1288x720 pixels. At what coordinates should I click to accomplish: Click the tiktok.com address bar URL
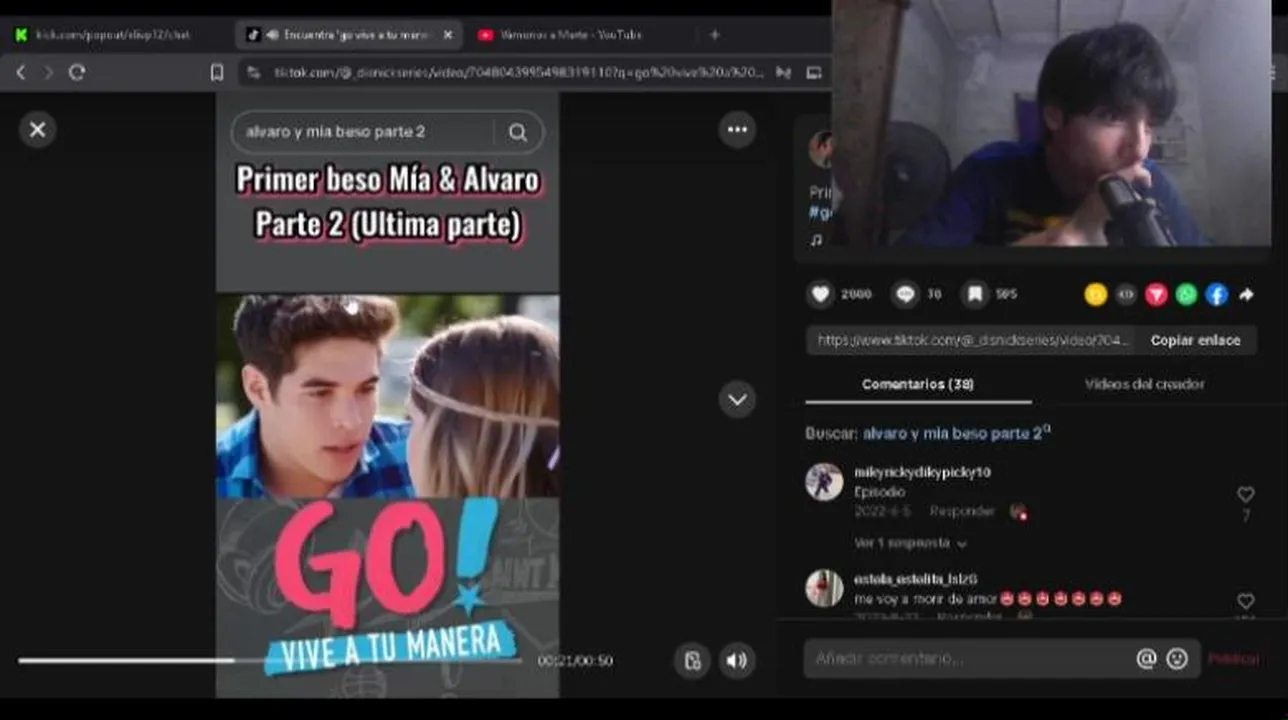click(518, 72)
